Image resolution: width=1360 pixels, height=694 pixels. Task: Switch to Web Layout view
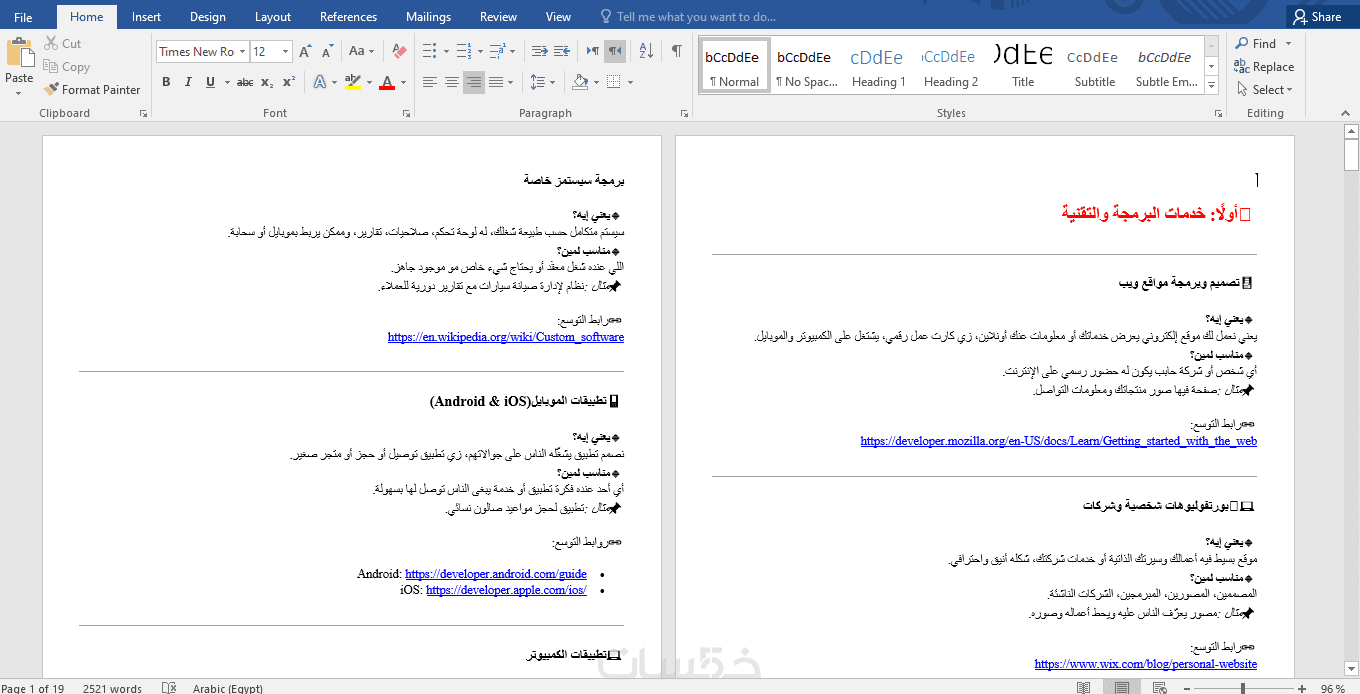coord(1158,688)
